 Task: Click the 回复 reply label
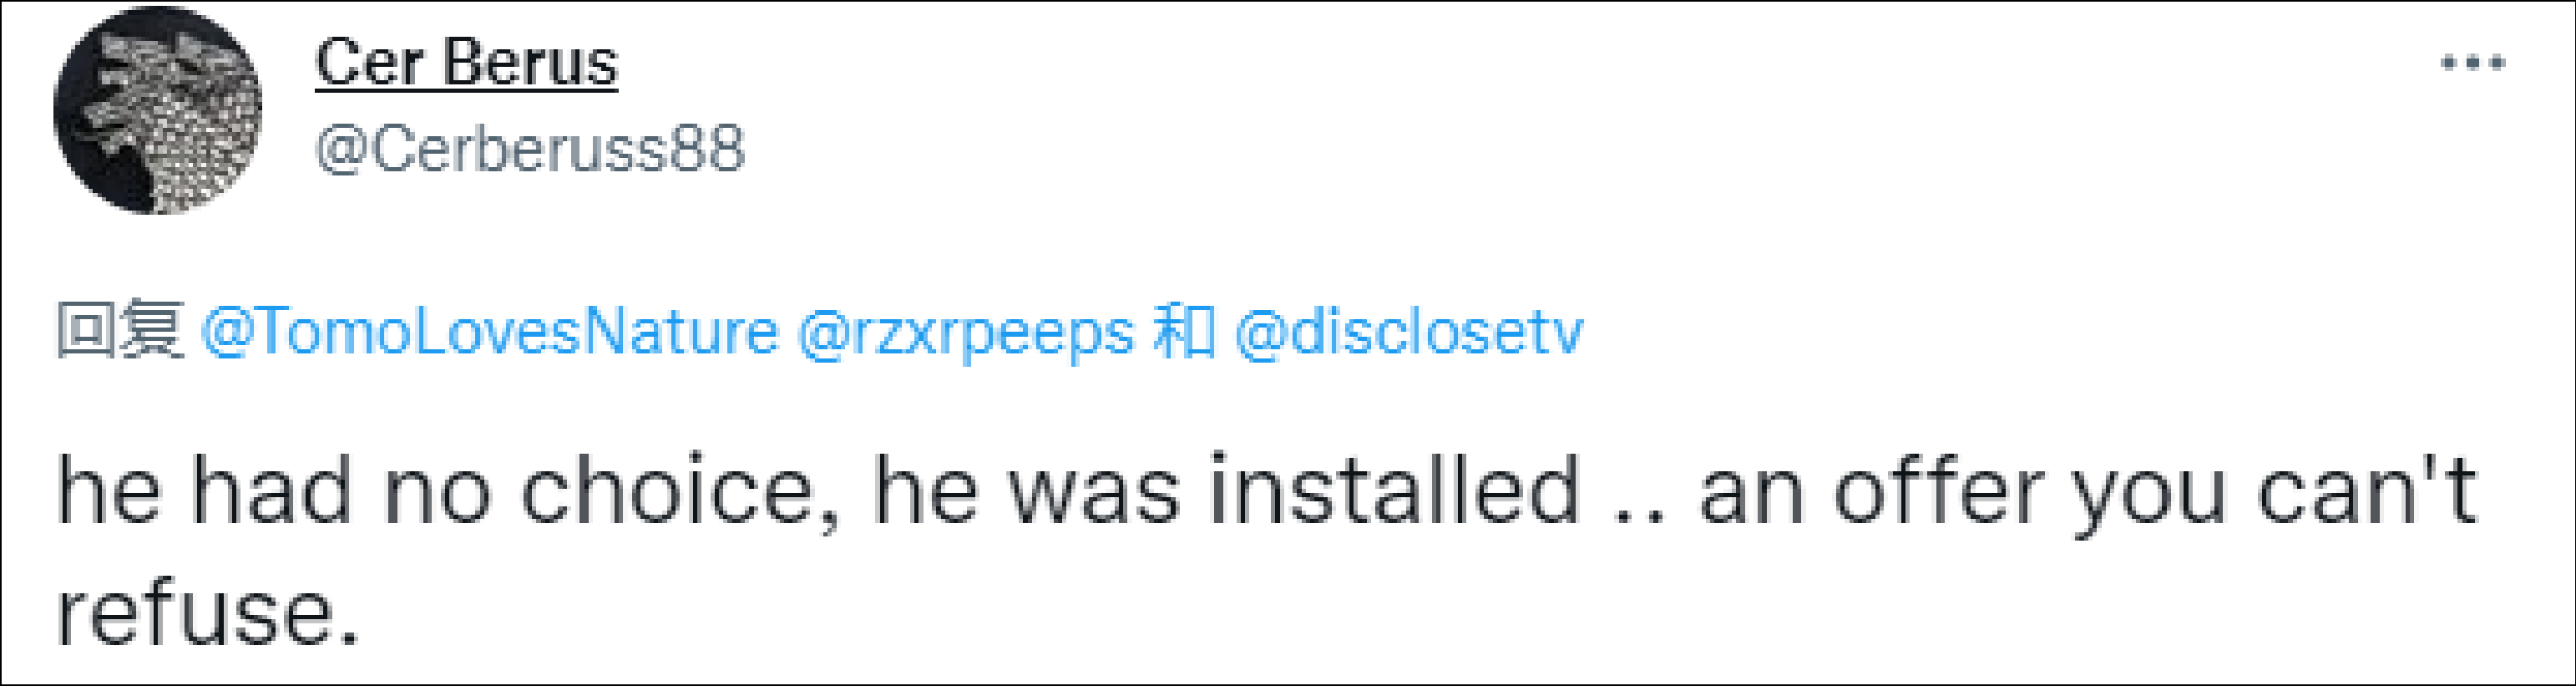(x=119, y=330)
